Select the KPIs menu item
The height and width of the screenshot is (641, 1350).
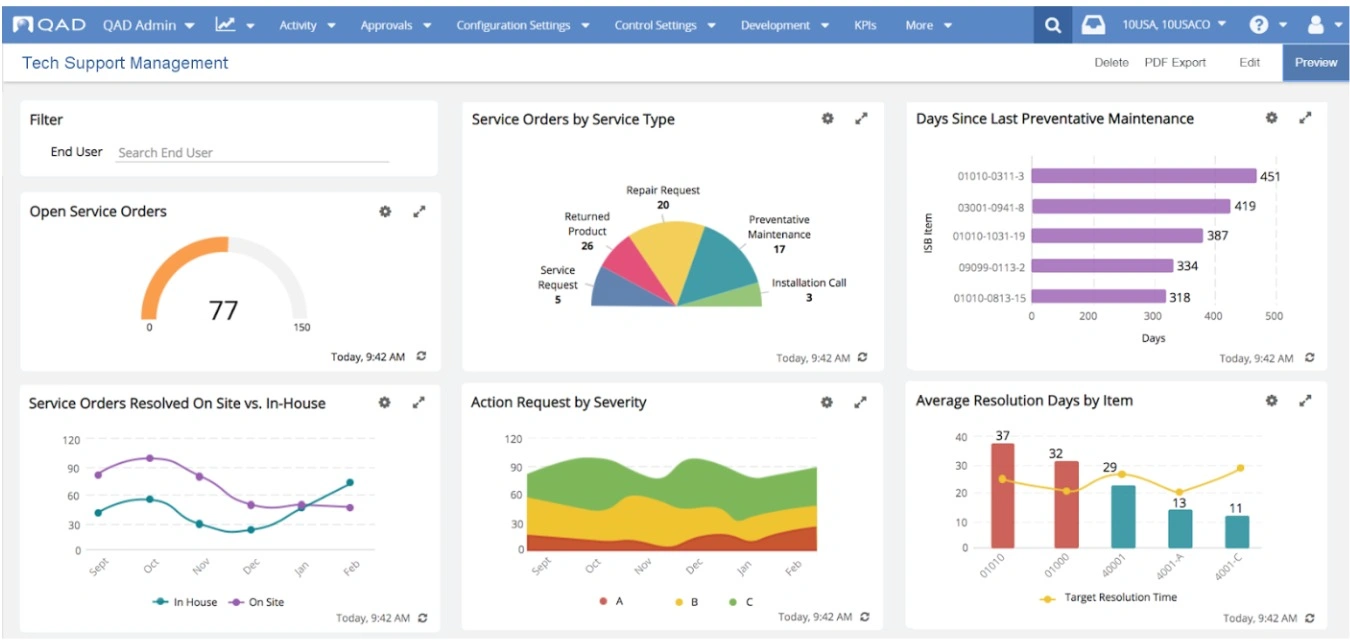coord(865,26)
